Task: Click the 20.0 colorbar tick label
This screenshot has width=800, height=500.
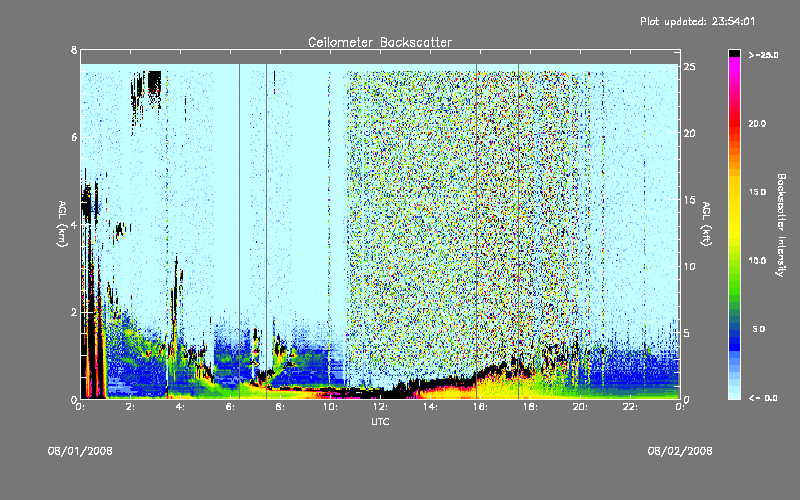Action: pyautogui.click(x=757, y=123)
